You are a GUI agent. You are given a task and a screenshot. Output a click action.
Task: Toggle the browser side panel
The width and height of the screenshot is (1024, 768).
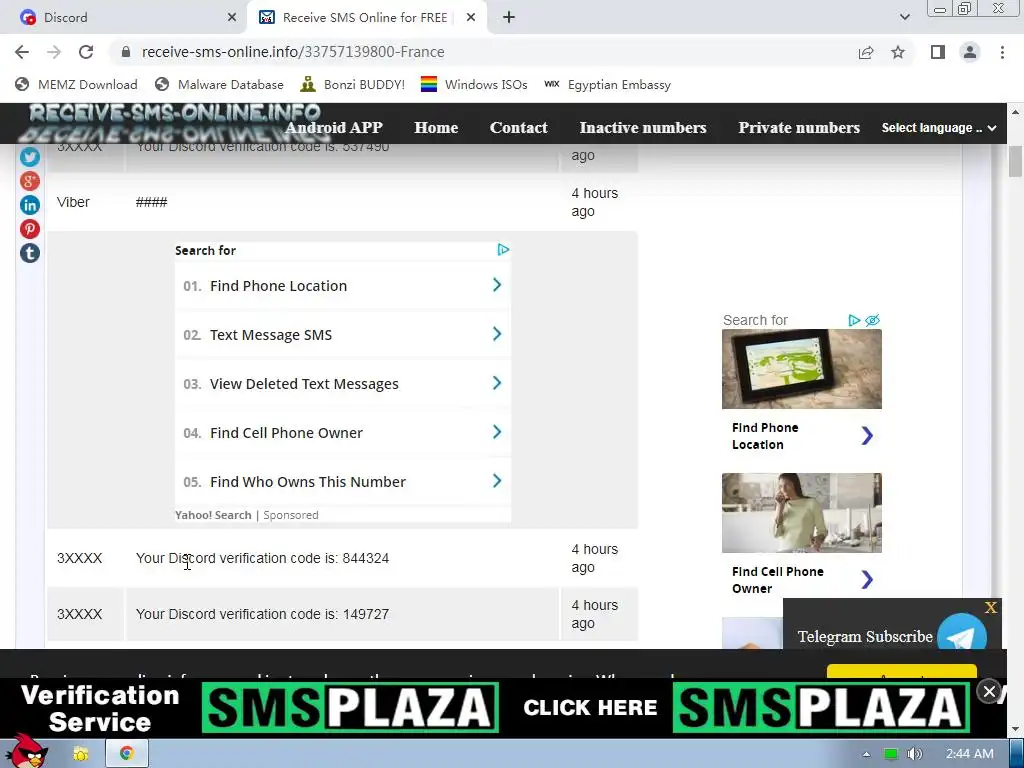tap(938, 52)
